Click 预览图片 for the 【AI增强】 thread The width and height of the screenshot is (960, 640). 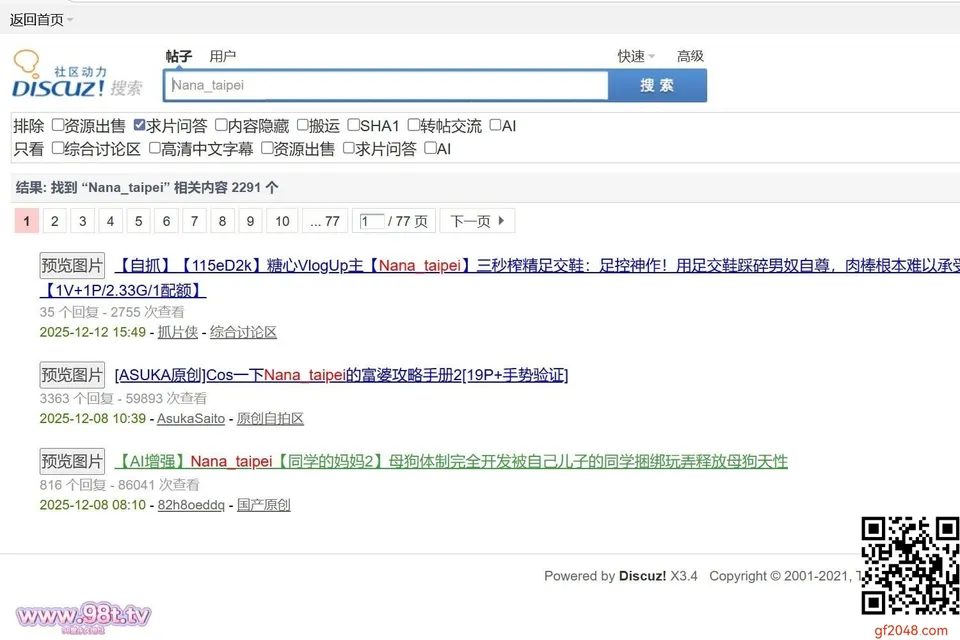72,461
